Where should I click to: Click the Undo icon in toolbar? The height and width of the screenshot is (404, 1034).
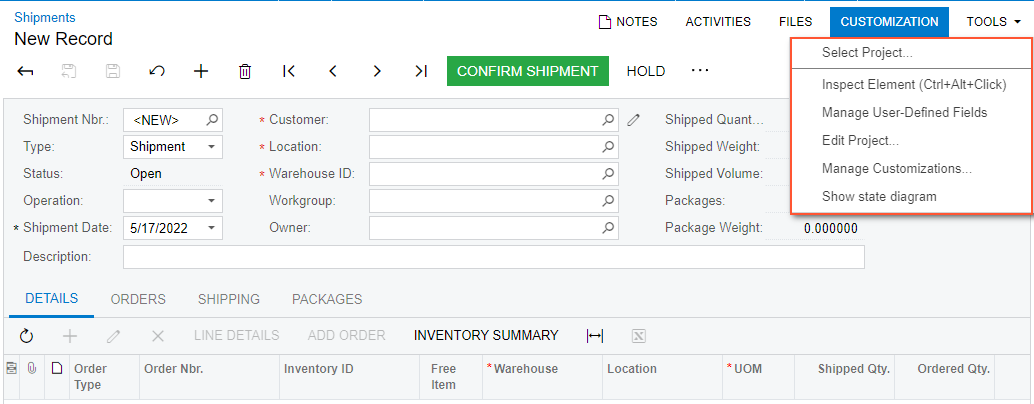pos(157,71)
